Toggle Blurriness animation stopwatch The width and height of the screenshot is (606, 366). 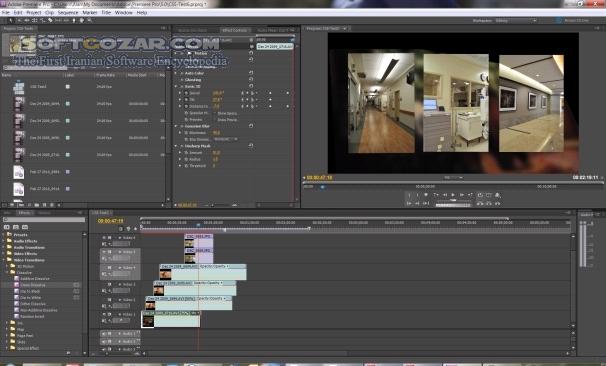click(186, 133)
